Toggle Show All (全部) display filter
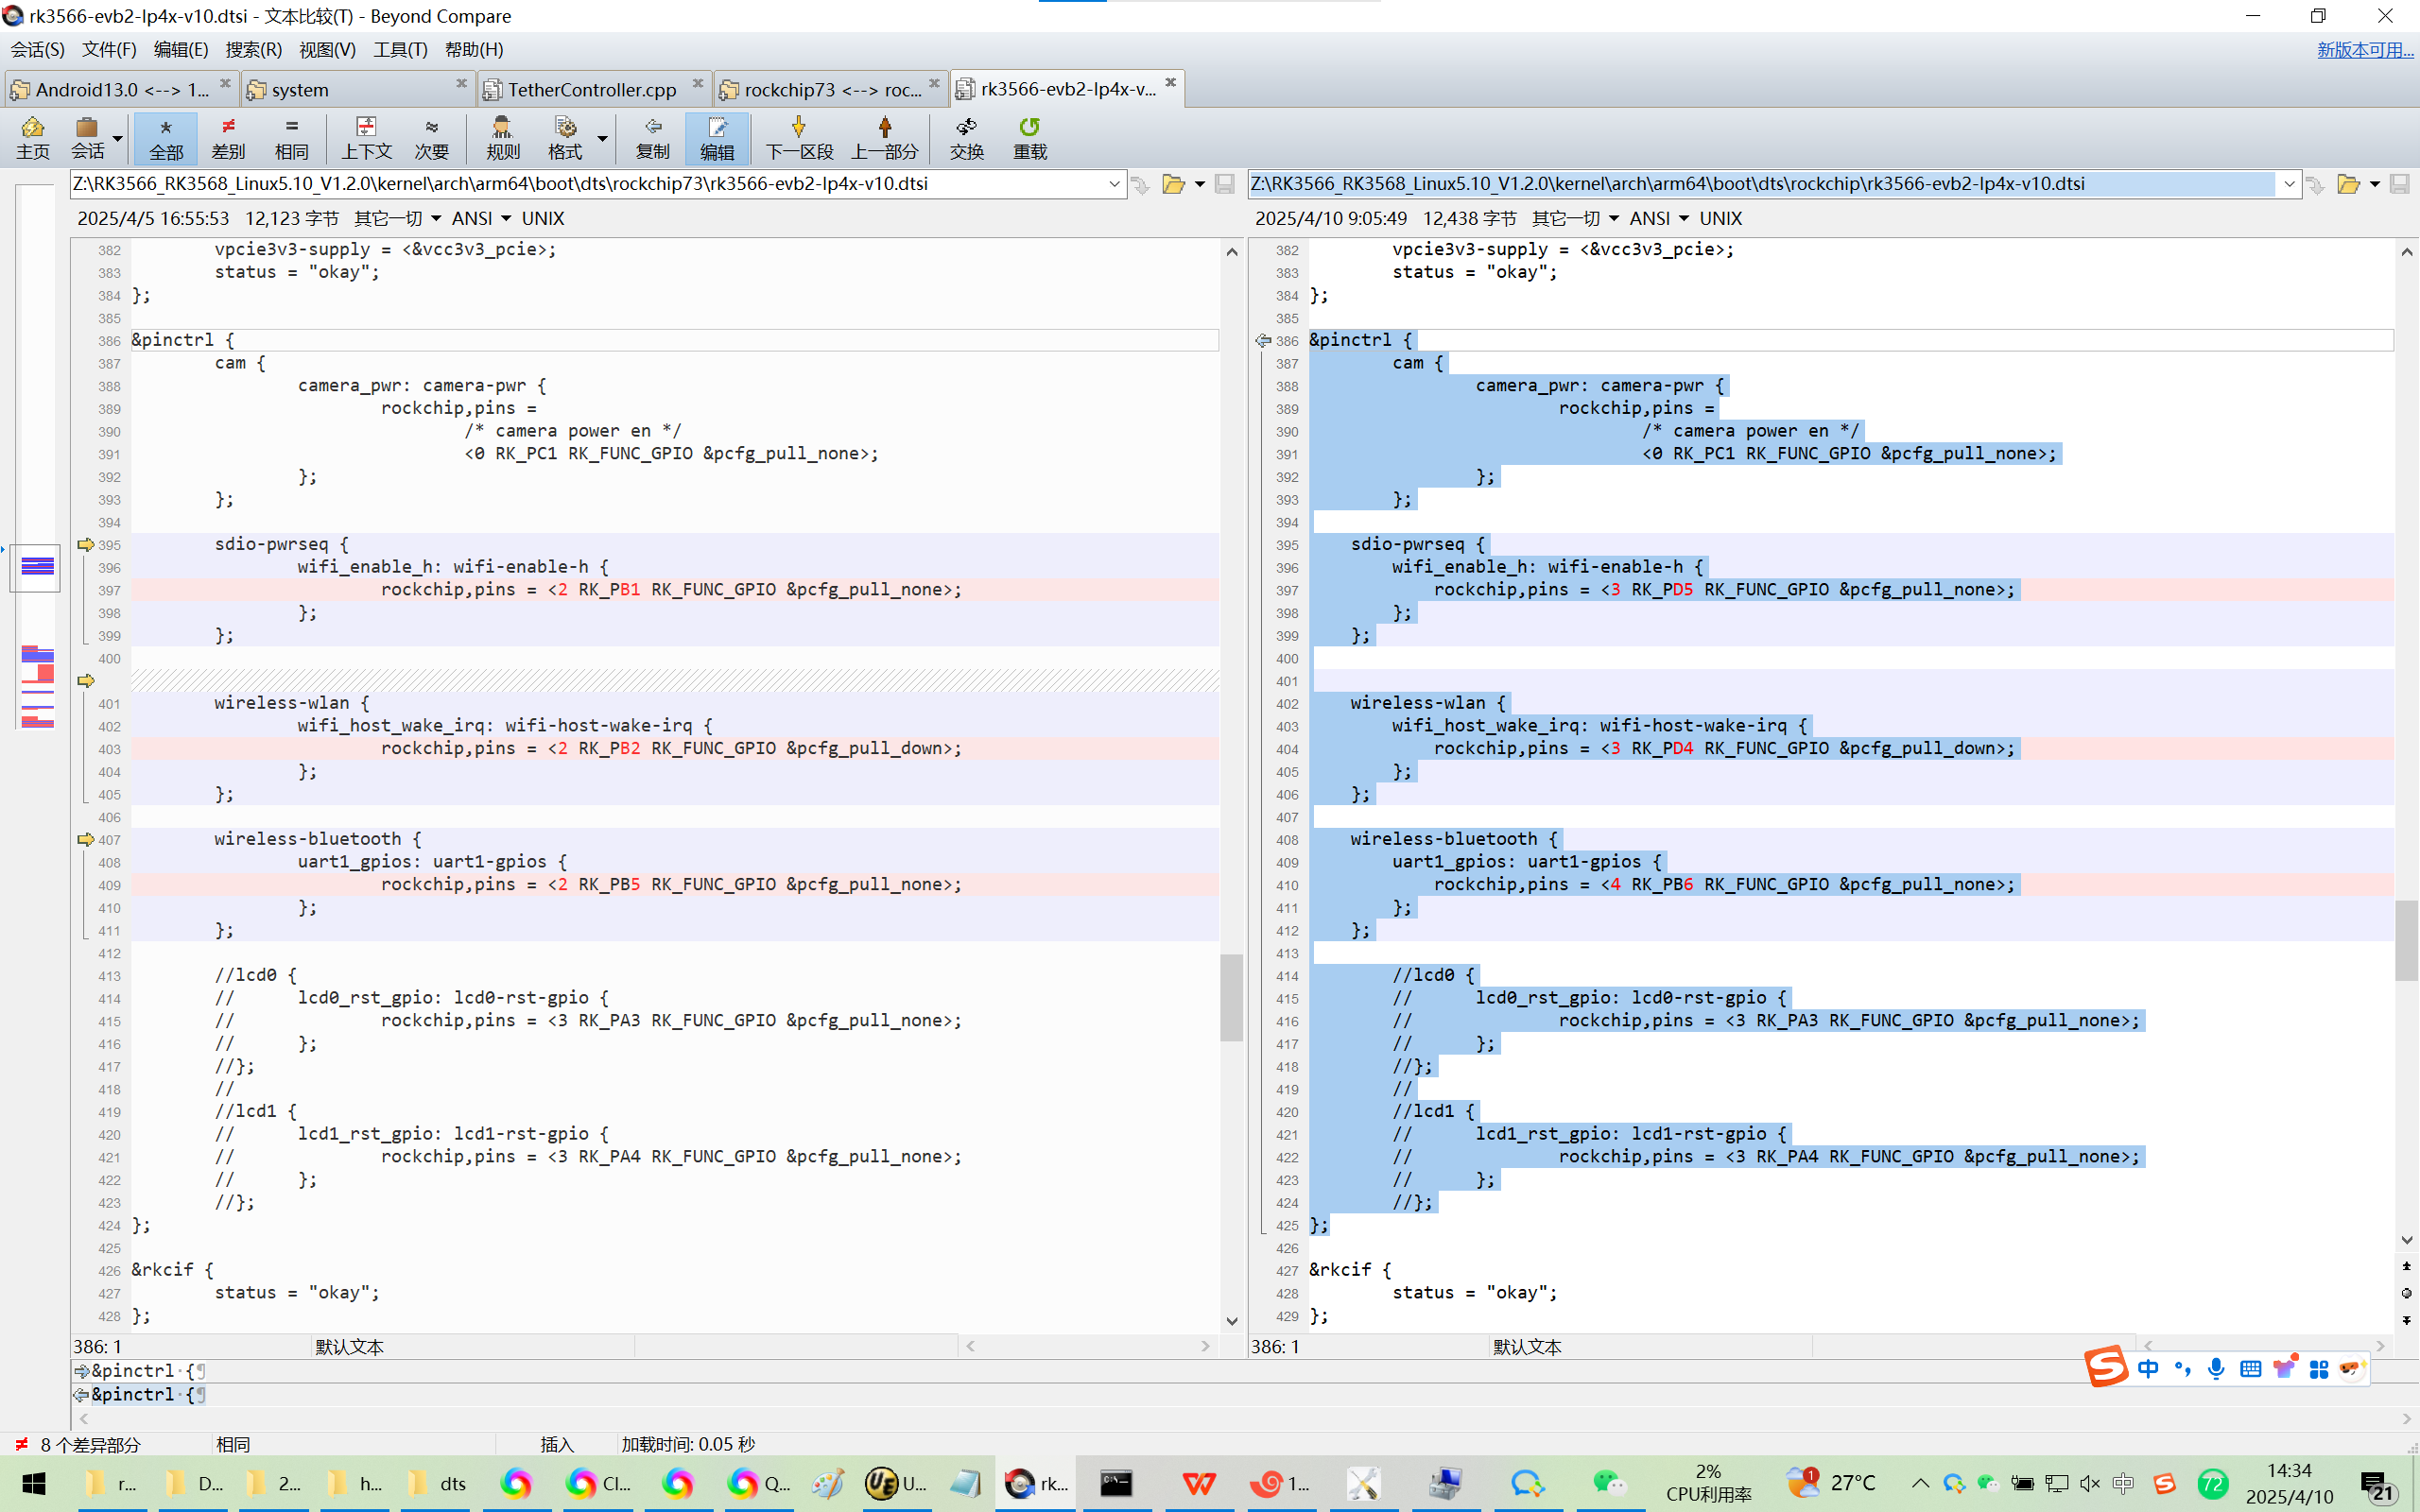The width and height of the screenshot is (2420, 1512). point(166,137)
